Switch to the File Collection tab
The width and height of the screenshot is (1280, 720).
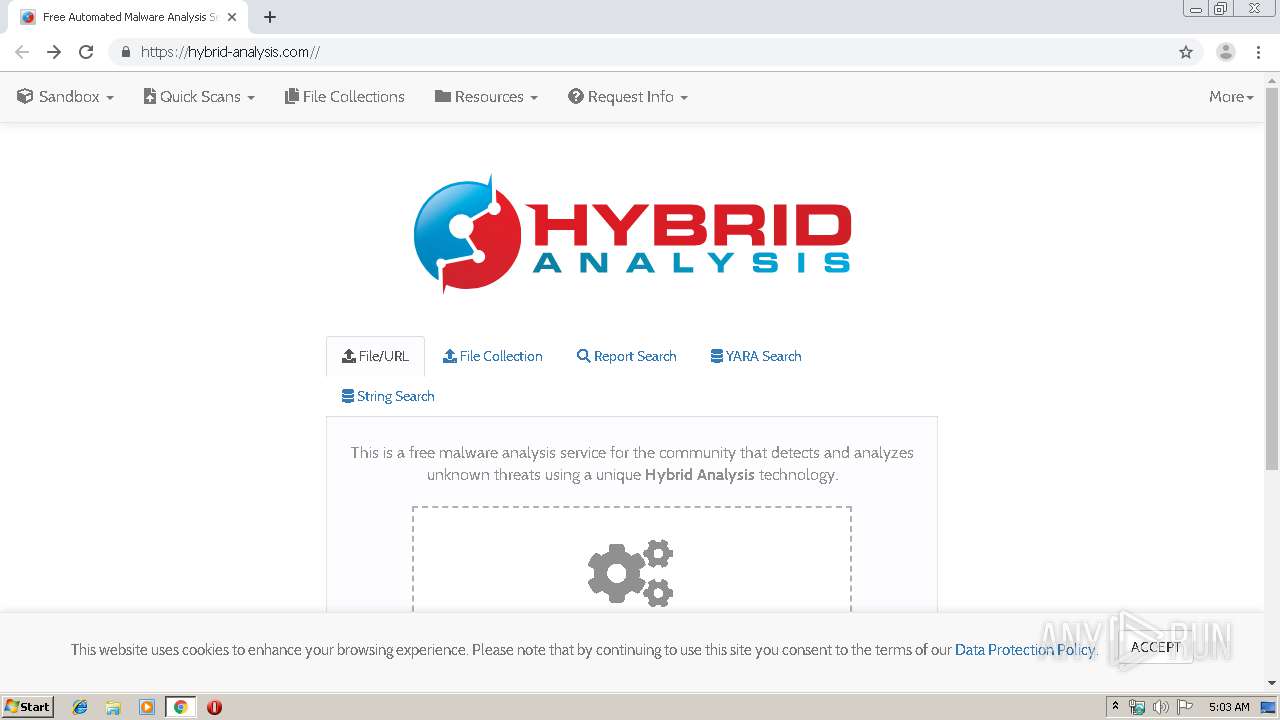pyautogui.click(x=493, y=356)
